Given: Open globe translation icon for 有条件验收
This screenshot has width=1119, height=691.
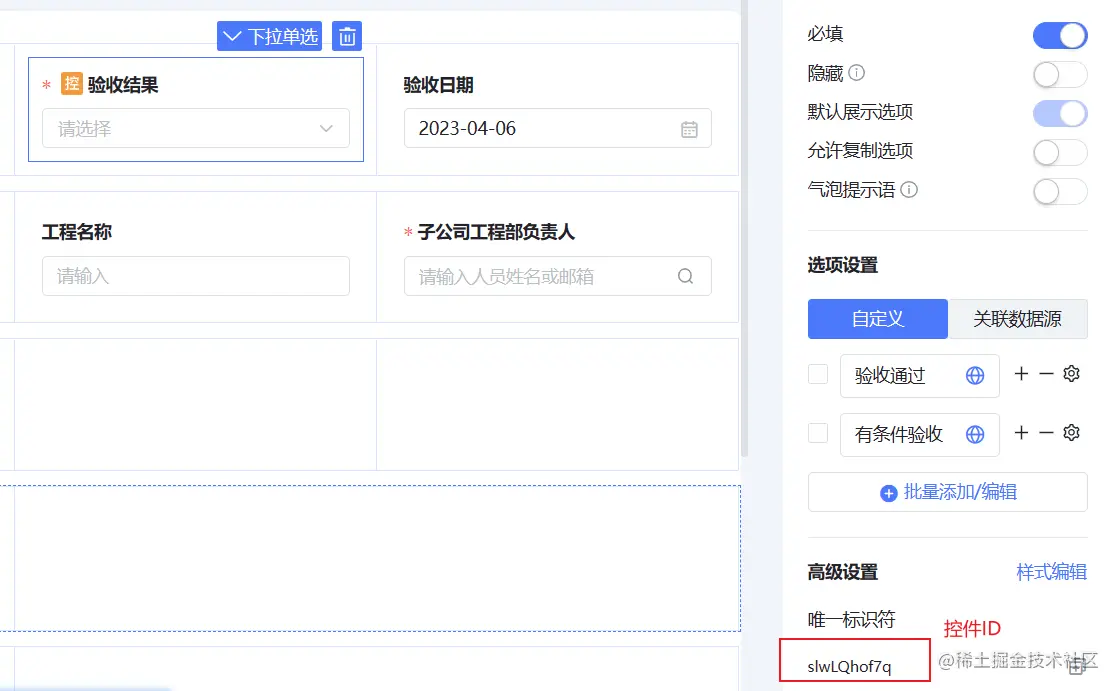Looking at the screenshot, I should [975, 434].
